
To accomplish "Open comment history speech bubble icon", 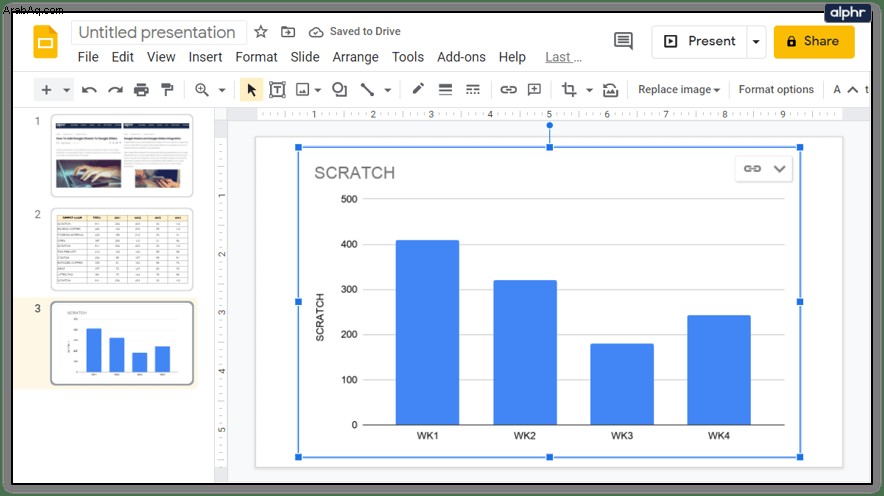I will (623, 41).
